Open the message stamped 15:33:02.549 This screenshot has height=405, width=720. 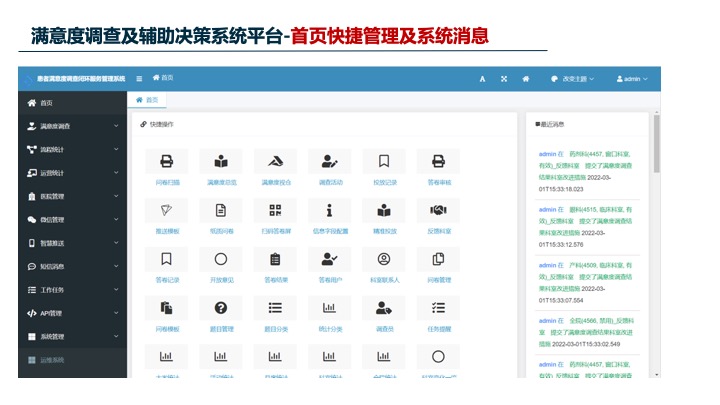(586, 332)
